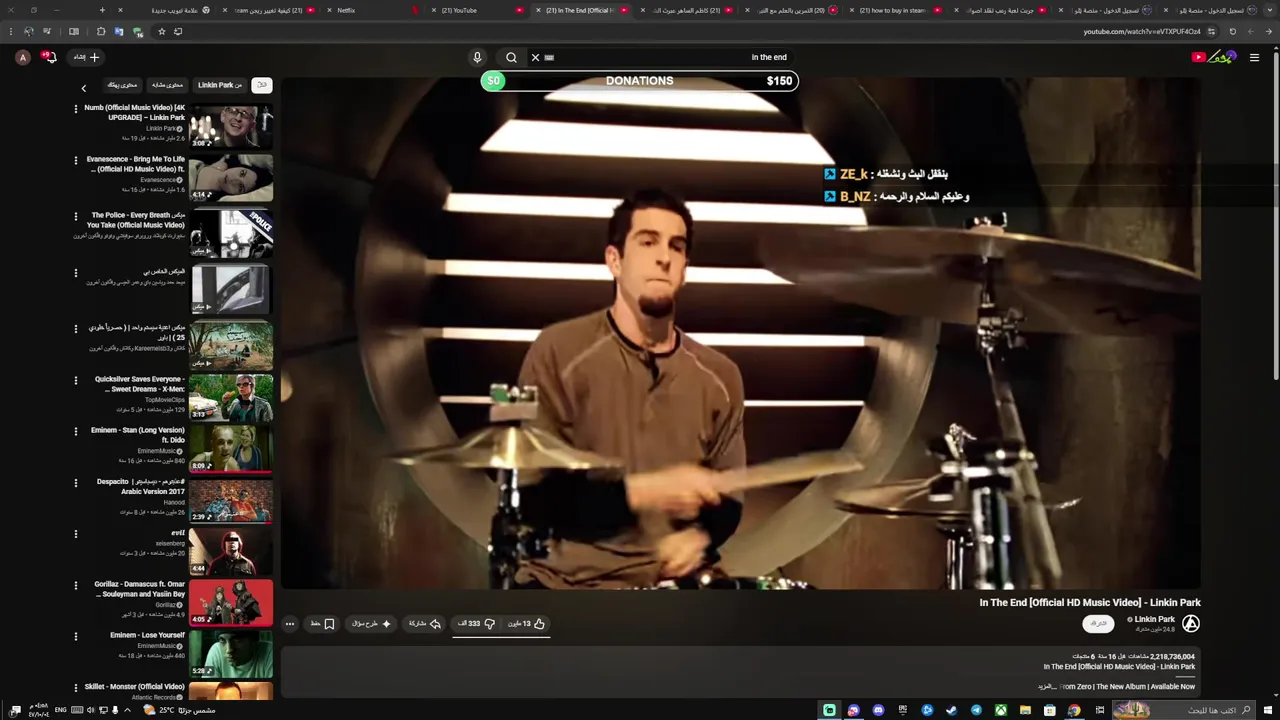Open the Linkin Park channel avatar
This screenshot has width=1280, height=720.
(x=1191, y=623)
